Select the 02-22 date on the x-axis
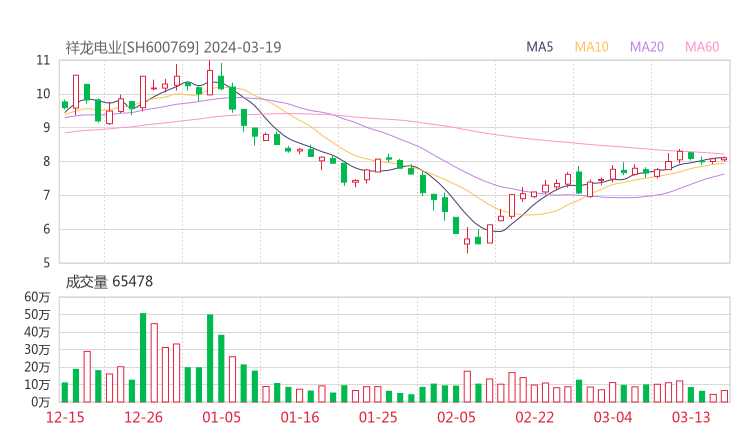Screen dimensions: 740x440 point(534,416)
